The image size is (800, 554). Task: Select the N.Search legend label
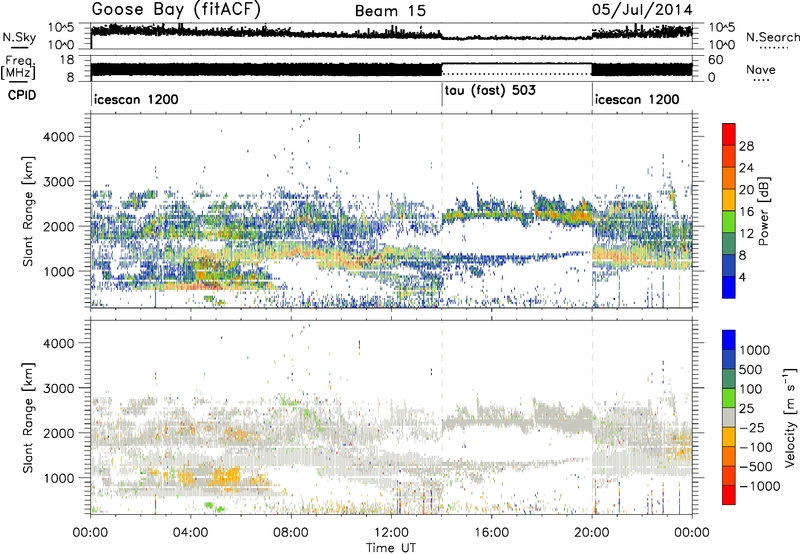point(772,37)
